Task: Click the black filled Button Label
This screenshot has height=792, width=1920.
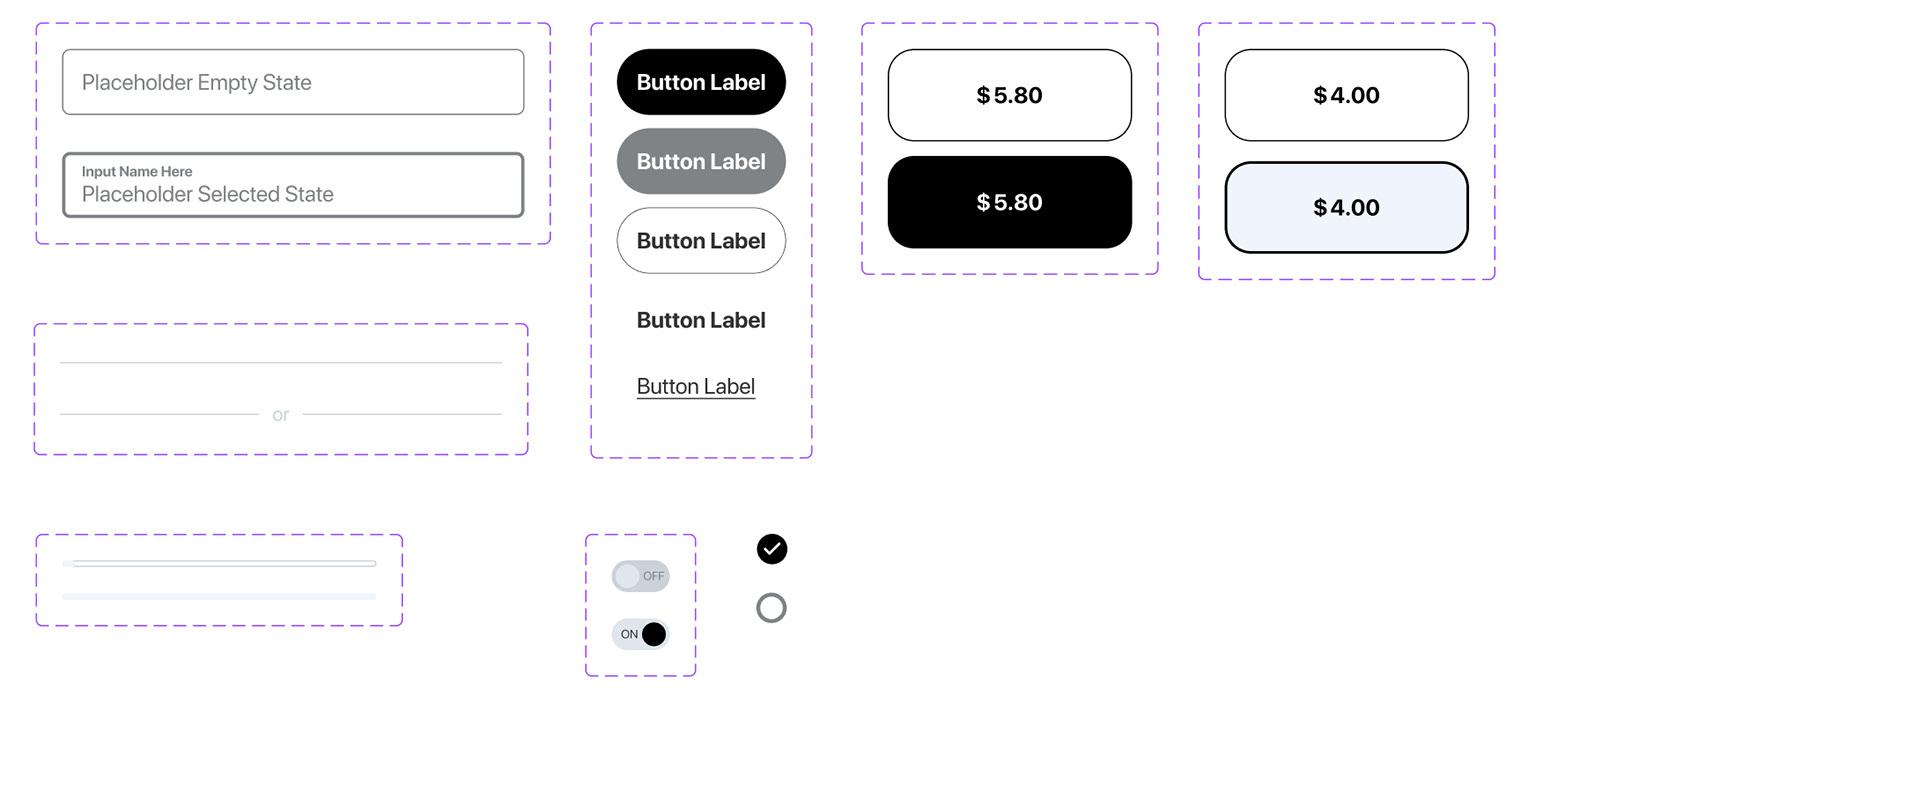Action: click(x=701, y=82)
